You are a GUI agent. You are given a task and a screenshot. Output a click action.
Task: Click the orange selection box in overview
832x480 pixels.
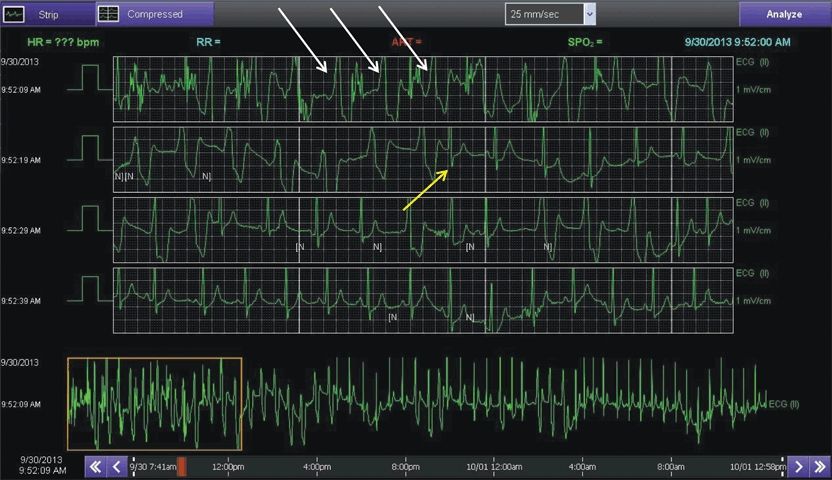point(154,402)
